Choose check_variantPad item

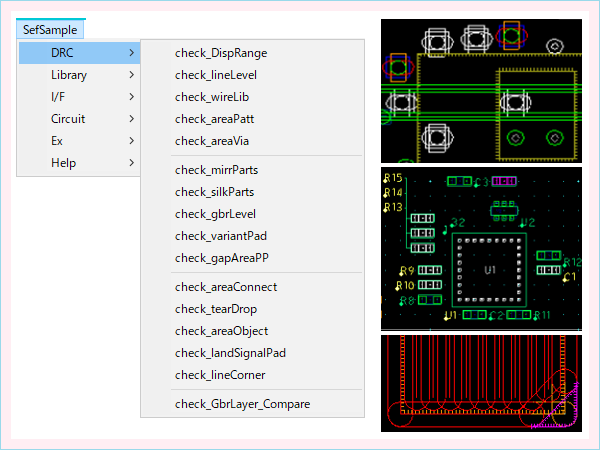pos(220,236)
